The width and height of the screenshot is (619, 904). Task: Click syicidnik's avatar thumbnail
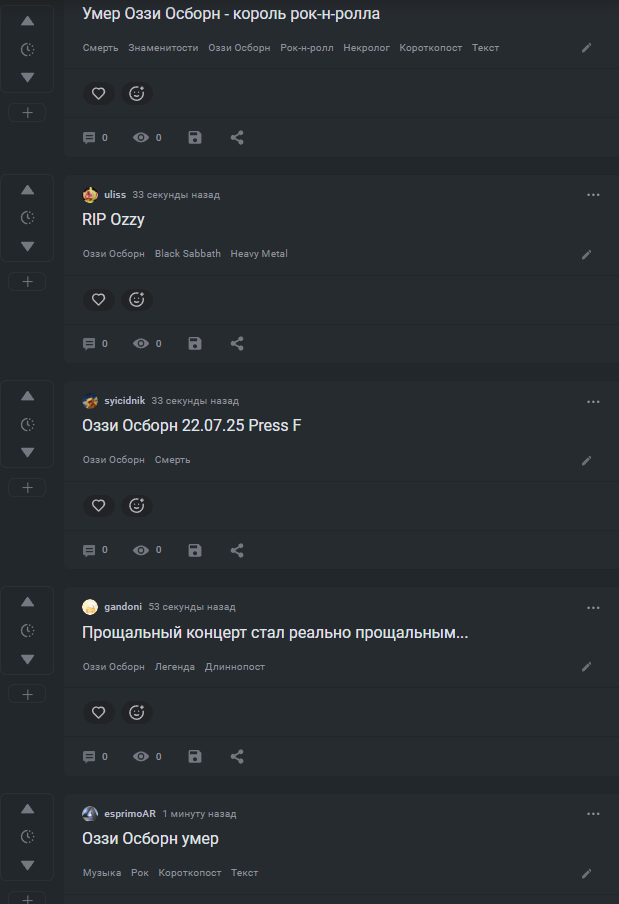[x=90, y=401]
